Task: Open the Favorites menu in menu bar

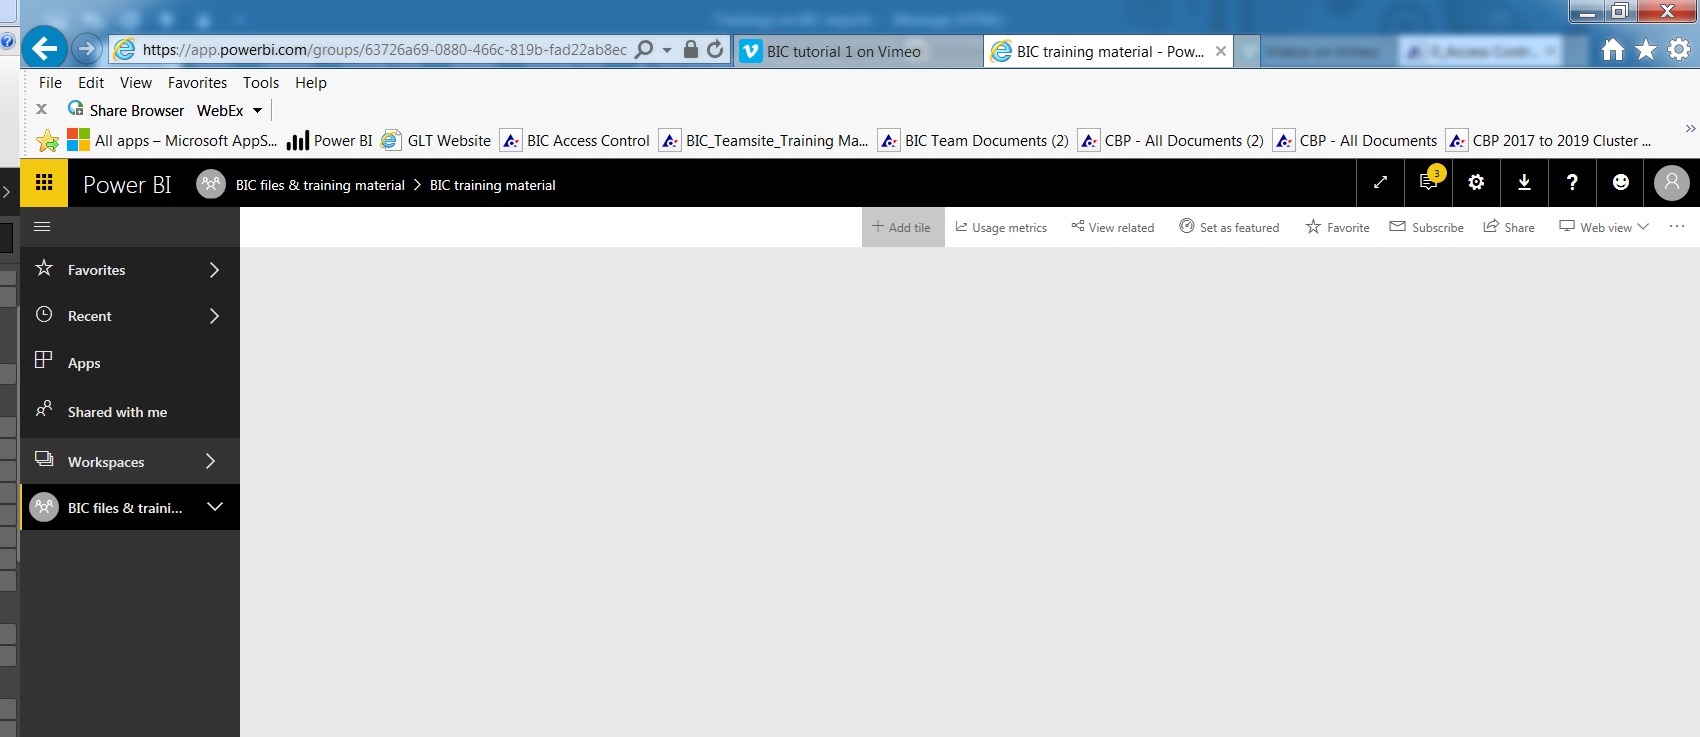Action: click(197, 83)
